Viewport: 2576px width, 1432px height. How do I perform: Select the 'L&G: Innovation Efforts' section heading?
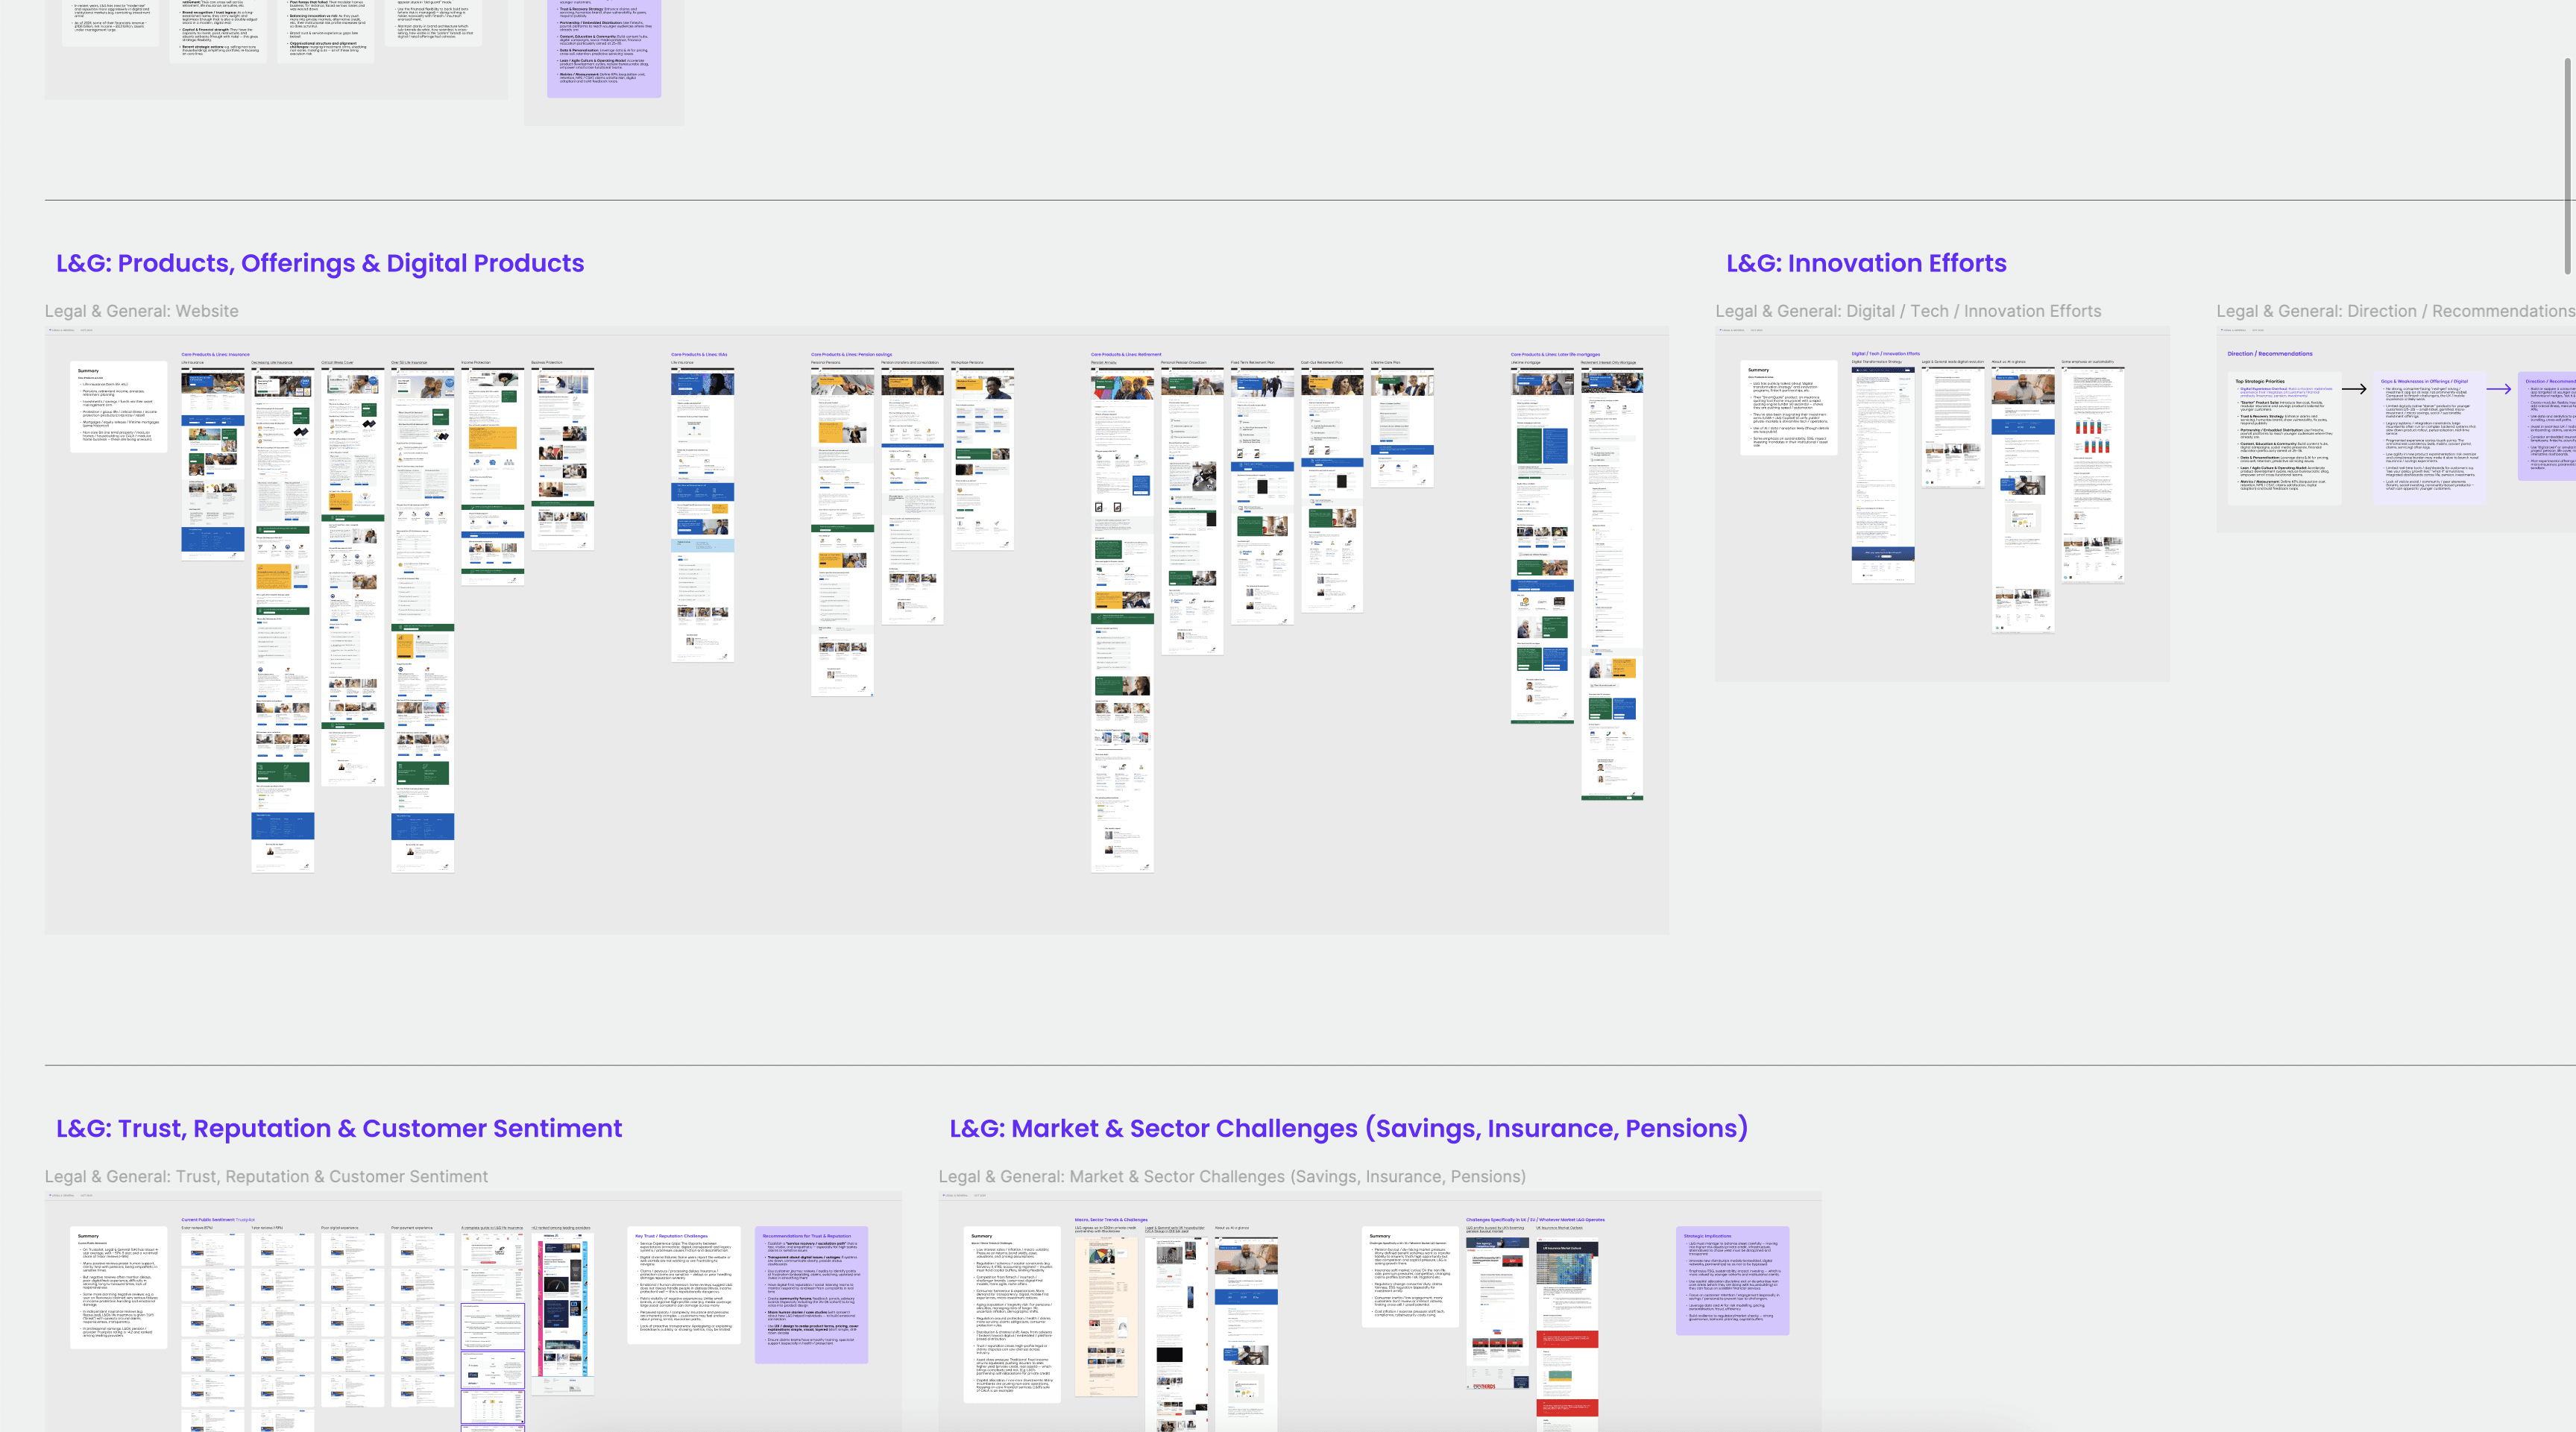pyautogui.click(x=1866, y=263)
